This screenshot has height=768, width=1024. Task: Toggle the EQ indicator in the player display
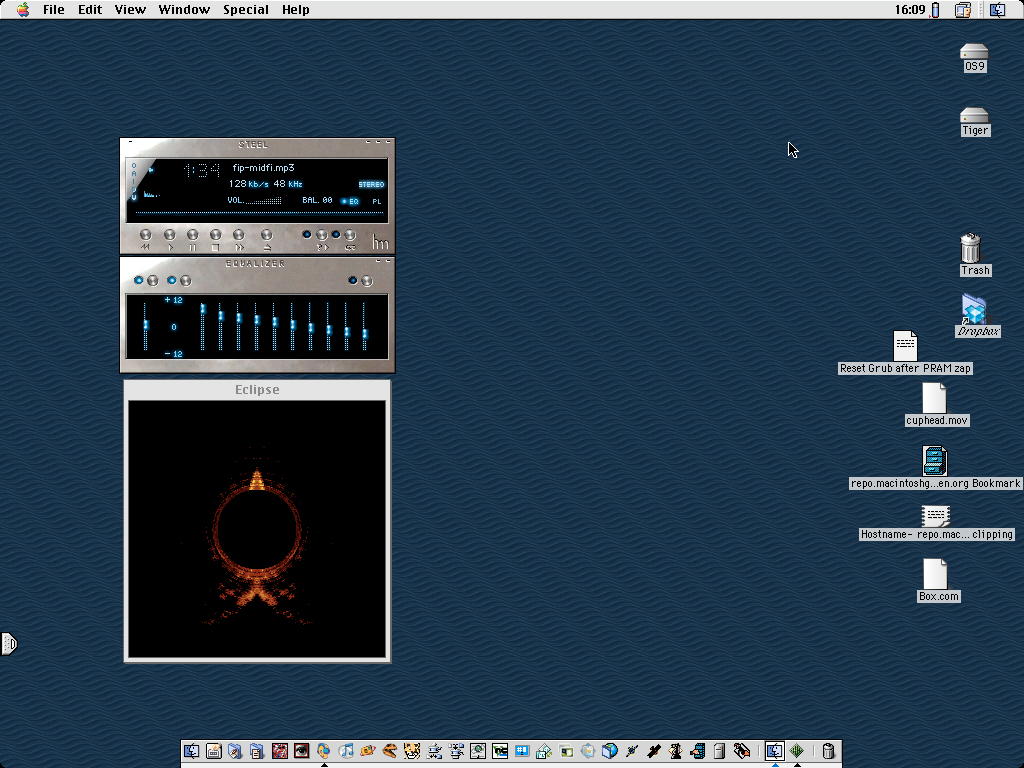tap(350, 201)
